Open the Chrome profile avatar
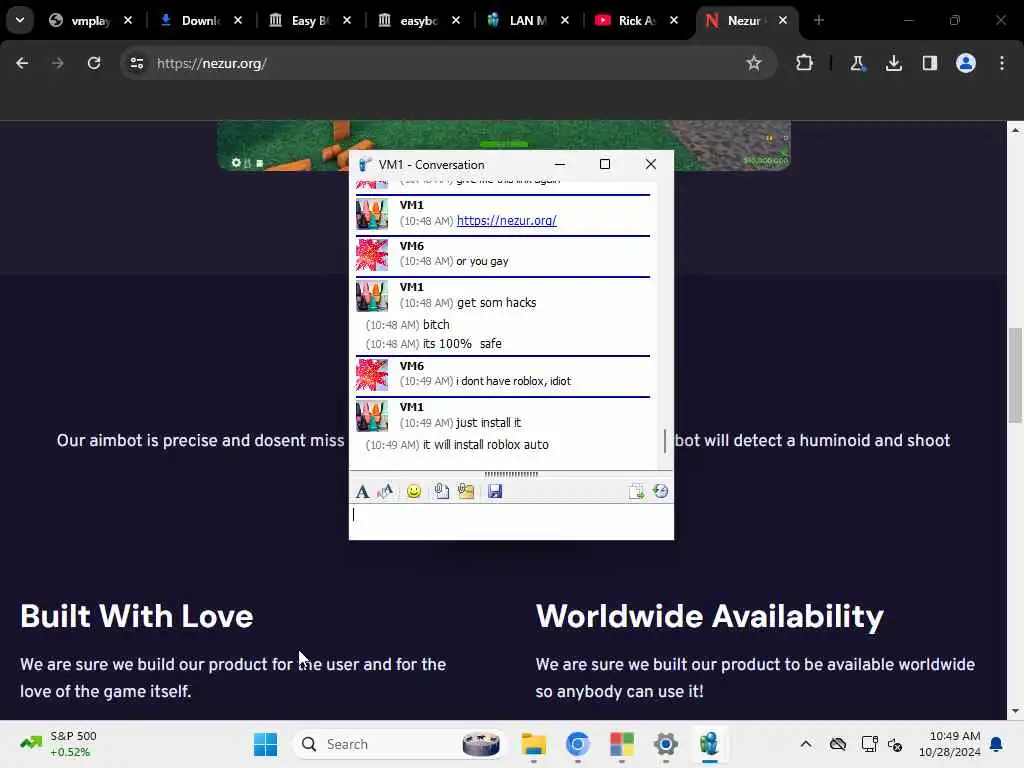The width and height of the screenshot is (1024, 768). click(x=966, y=63)
